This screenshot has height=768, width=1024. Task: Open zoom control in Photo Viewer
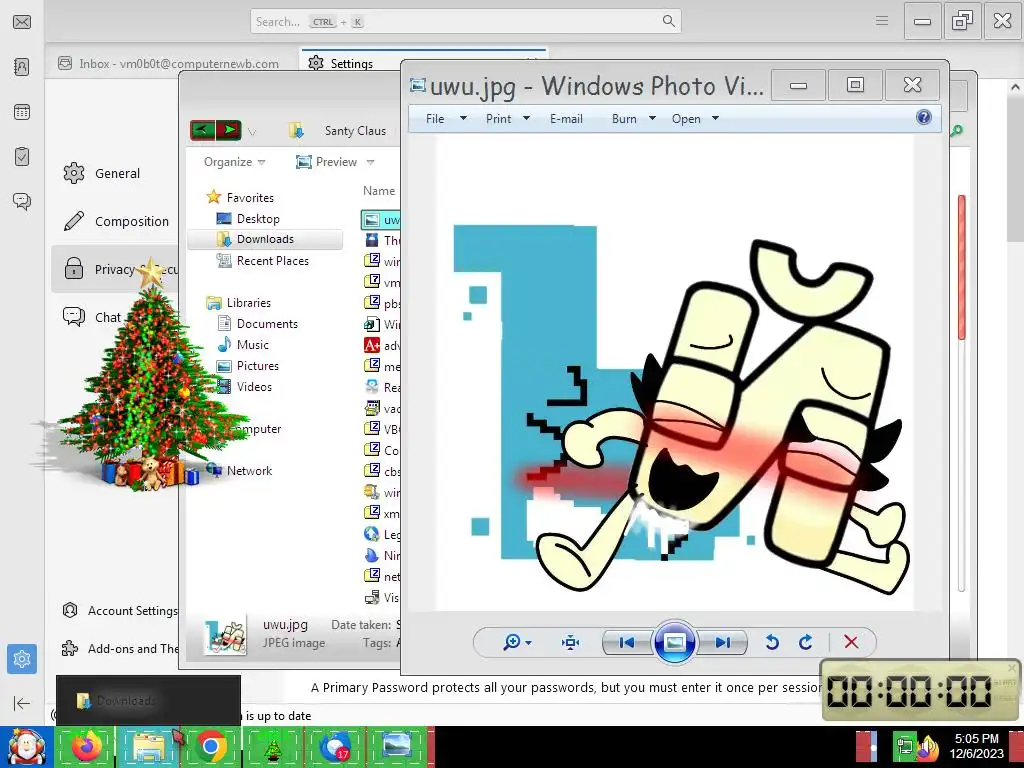click(517, 643)
